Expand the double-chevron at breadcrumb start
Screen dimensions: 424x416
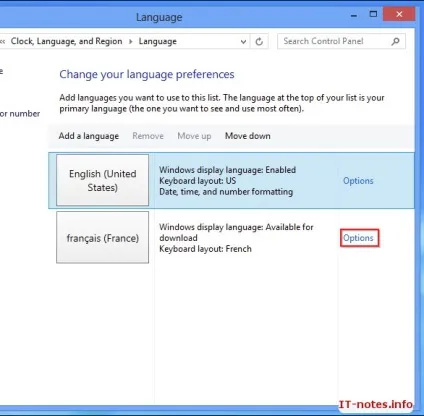click(x=3, y=41)
